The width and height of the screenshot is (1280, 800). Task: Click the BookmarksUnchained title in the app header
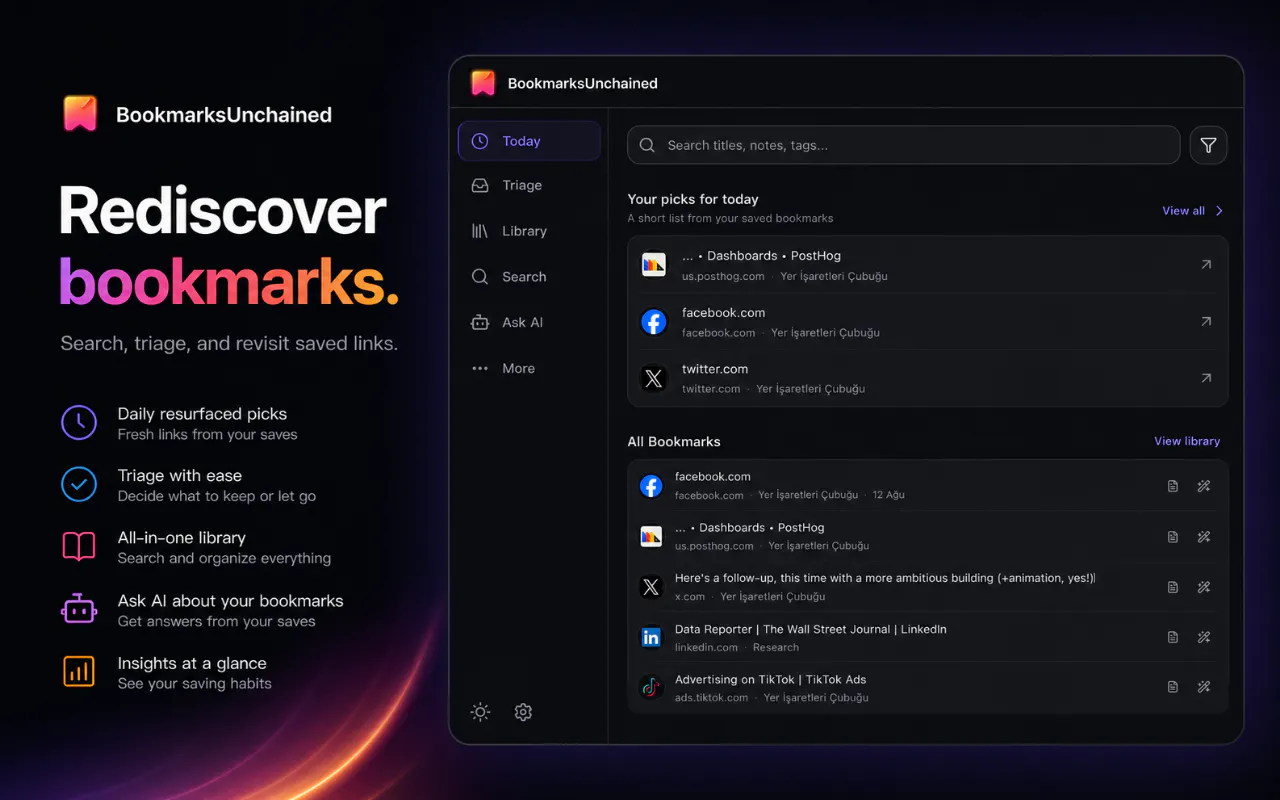(583, 83)
